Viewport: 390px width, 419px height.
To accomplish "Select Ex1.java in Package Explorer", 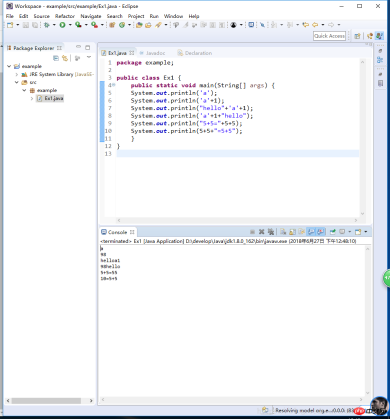I will point(50,98).
